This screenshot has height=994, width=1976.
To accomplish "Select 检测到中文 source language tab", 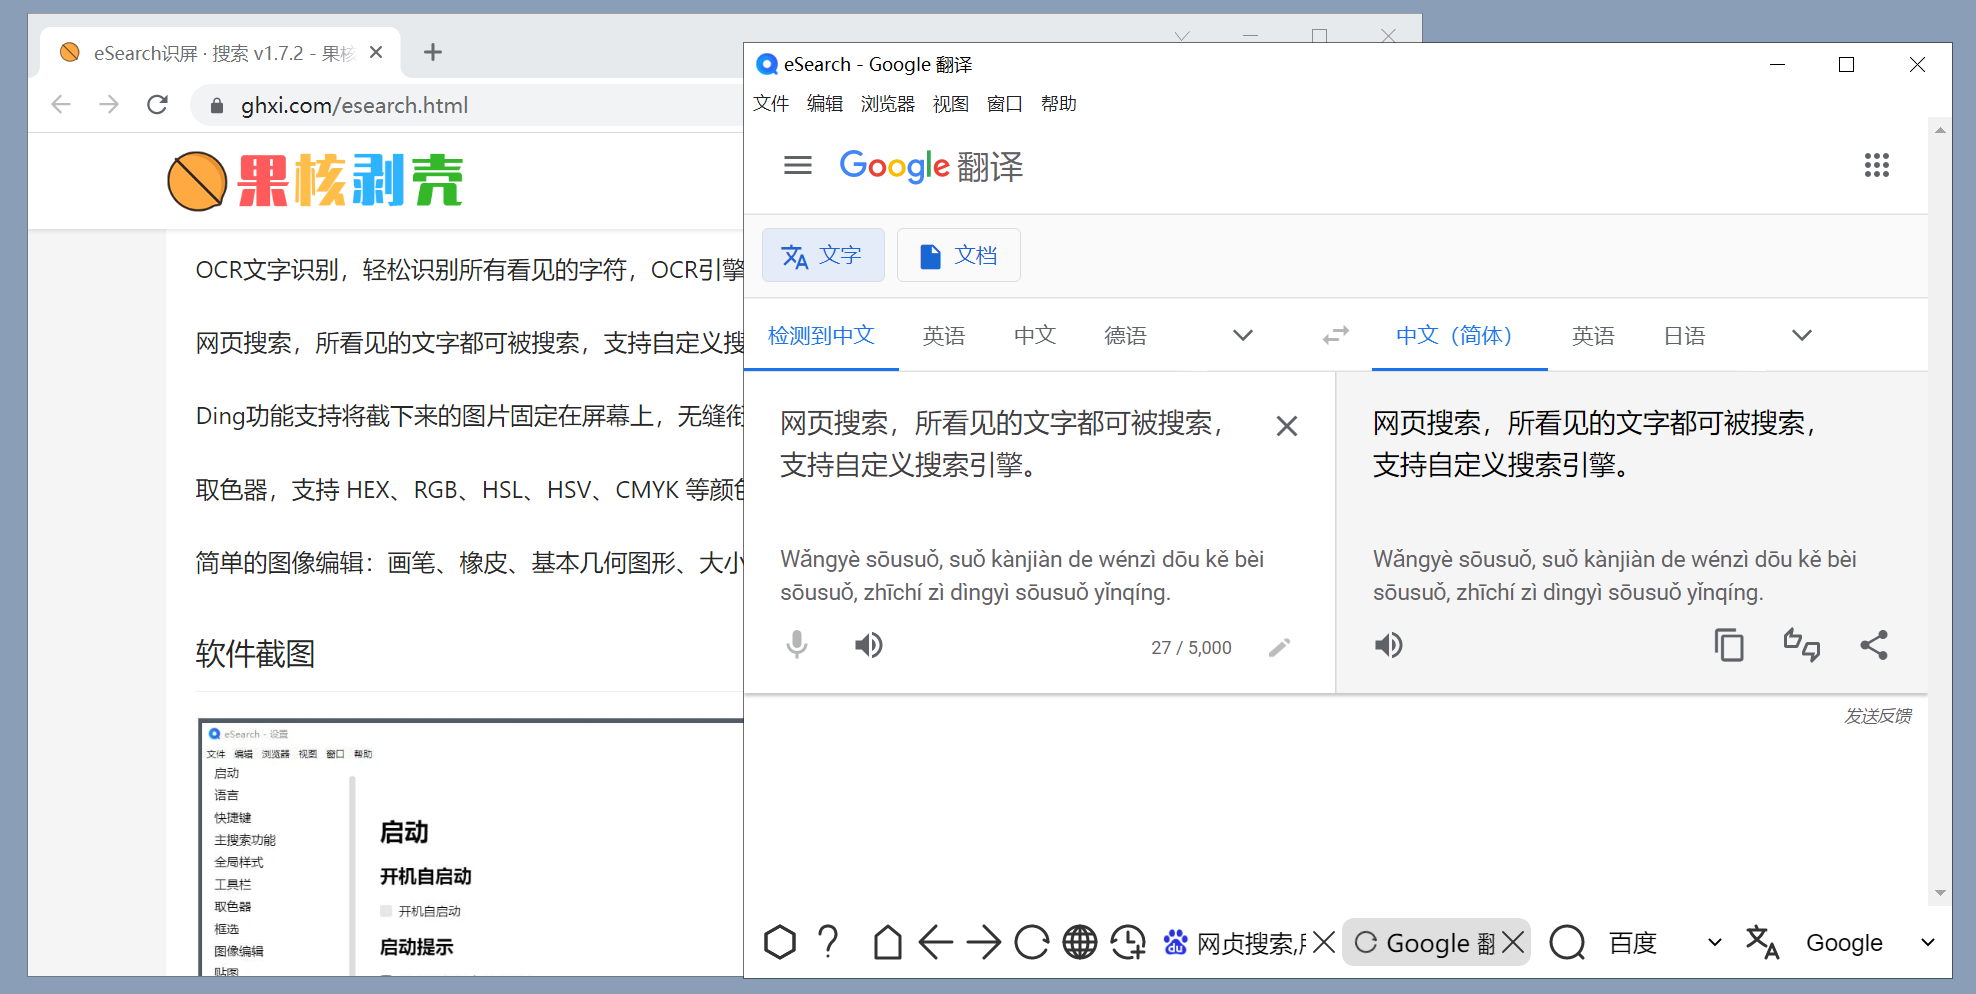I will (821, 335).
